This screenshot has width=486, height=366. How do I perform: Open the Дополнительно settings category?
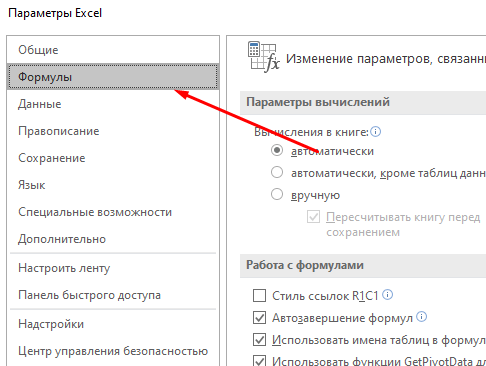(113, 239)
